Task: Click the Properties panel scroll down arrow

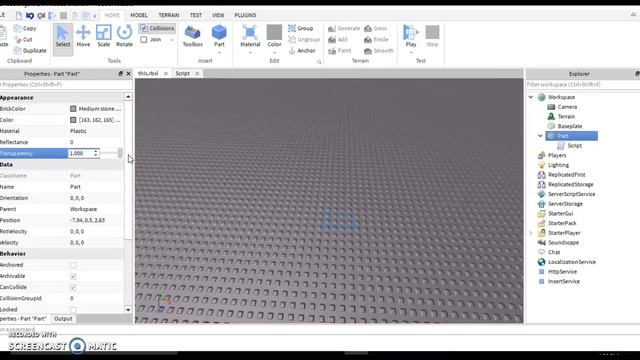Action: 128,310
